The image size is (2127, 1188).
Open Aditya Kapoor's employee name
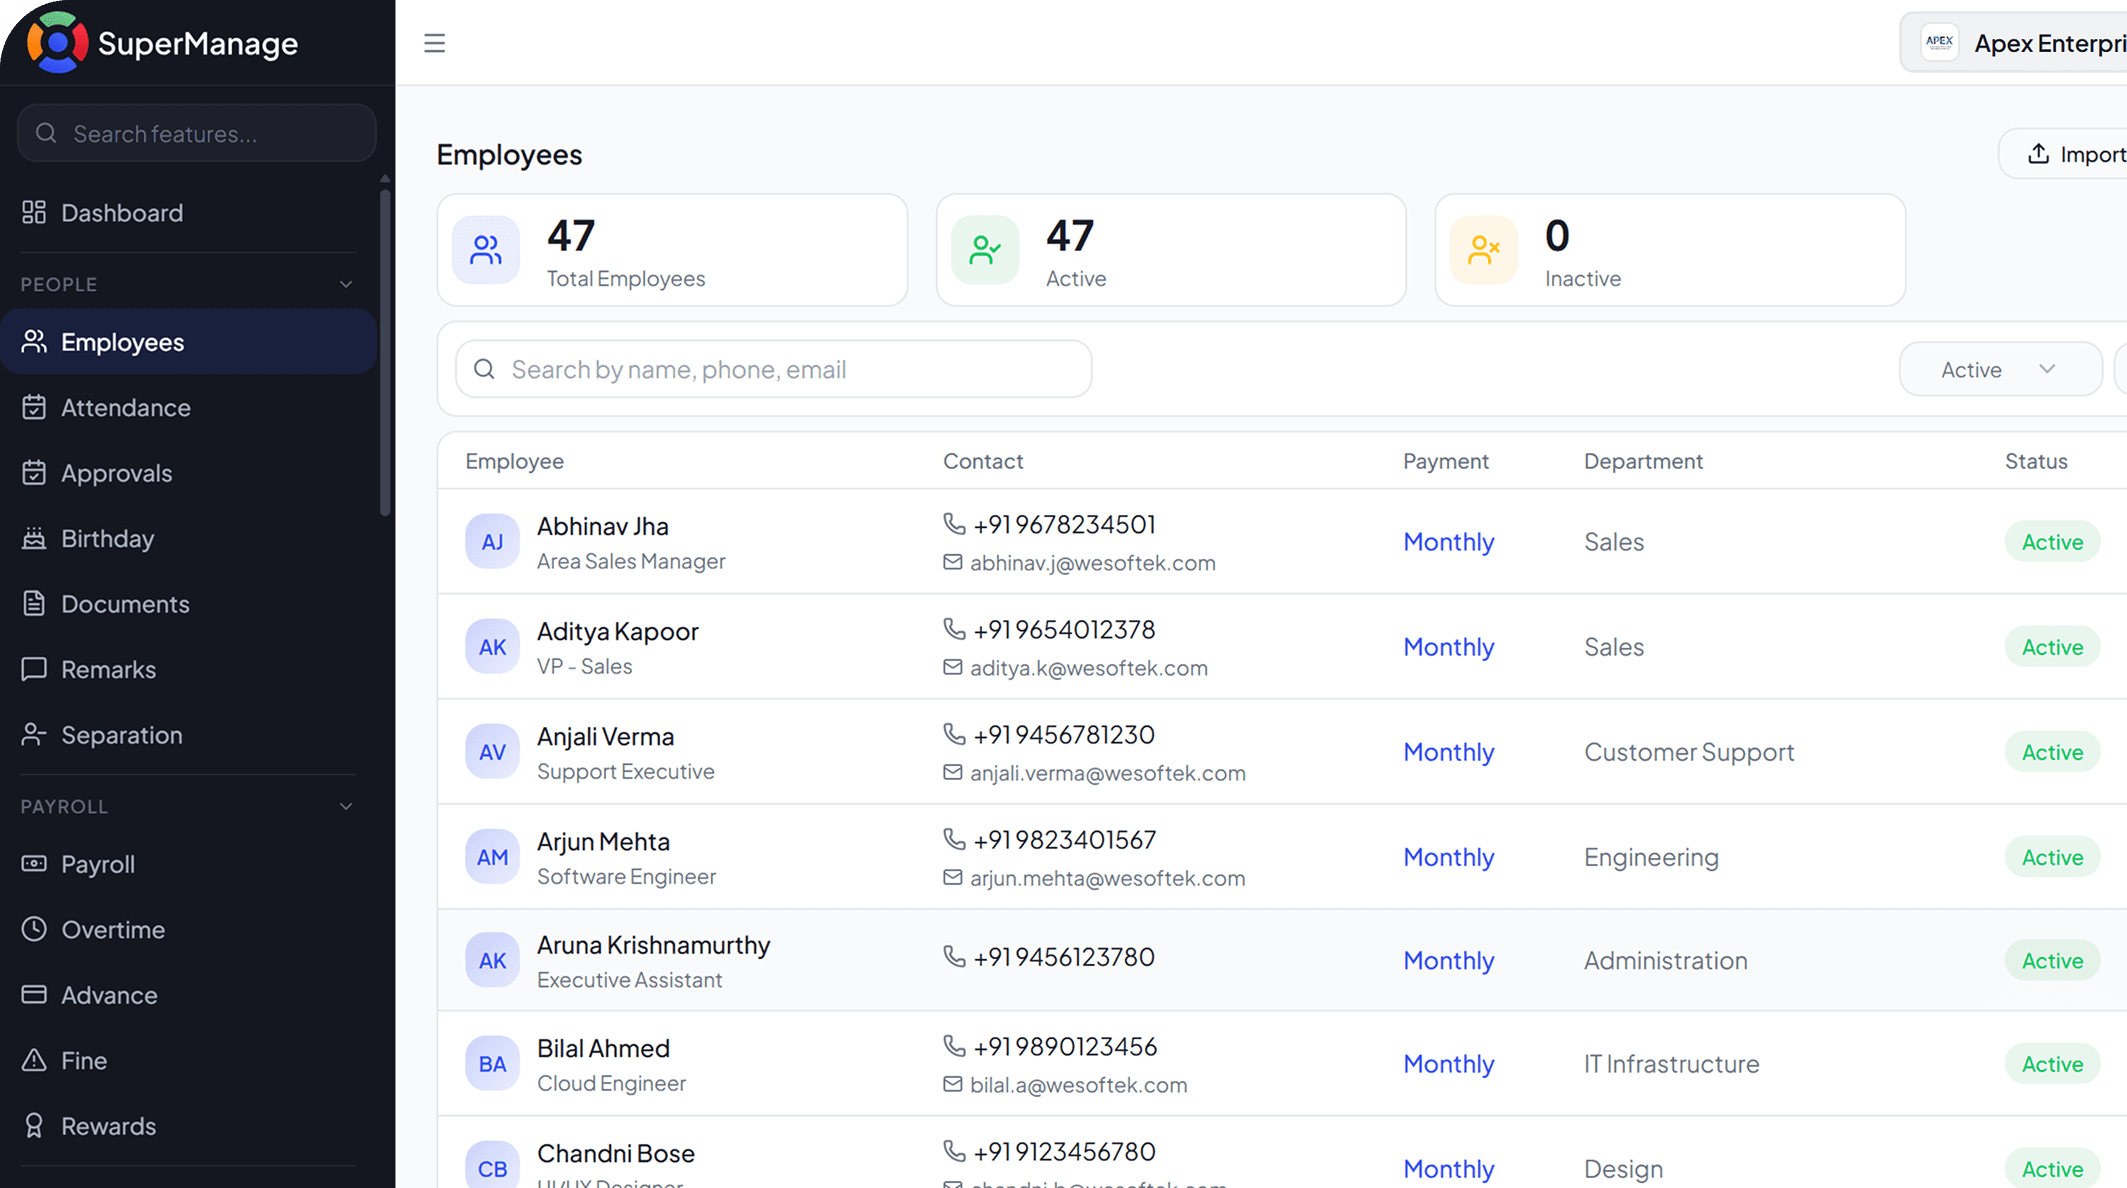click(x=618, y=631)
